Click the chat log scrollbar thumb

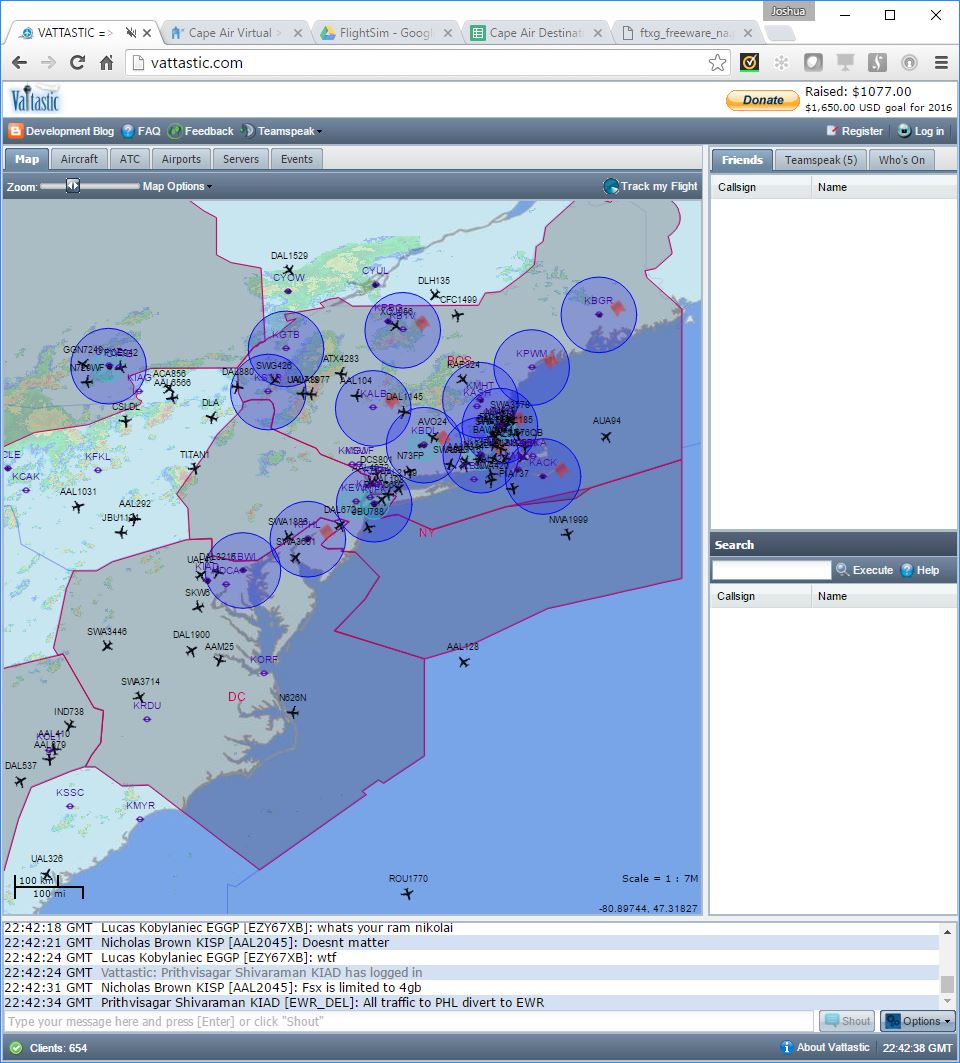coord(947,984)
